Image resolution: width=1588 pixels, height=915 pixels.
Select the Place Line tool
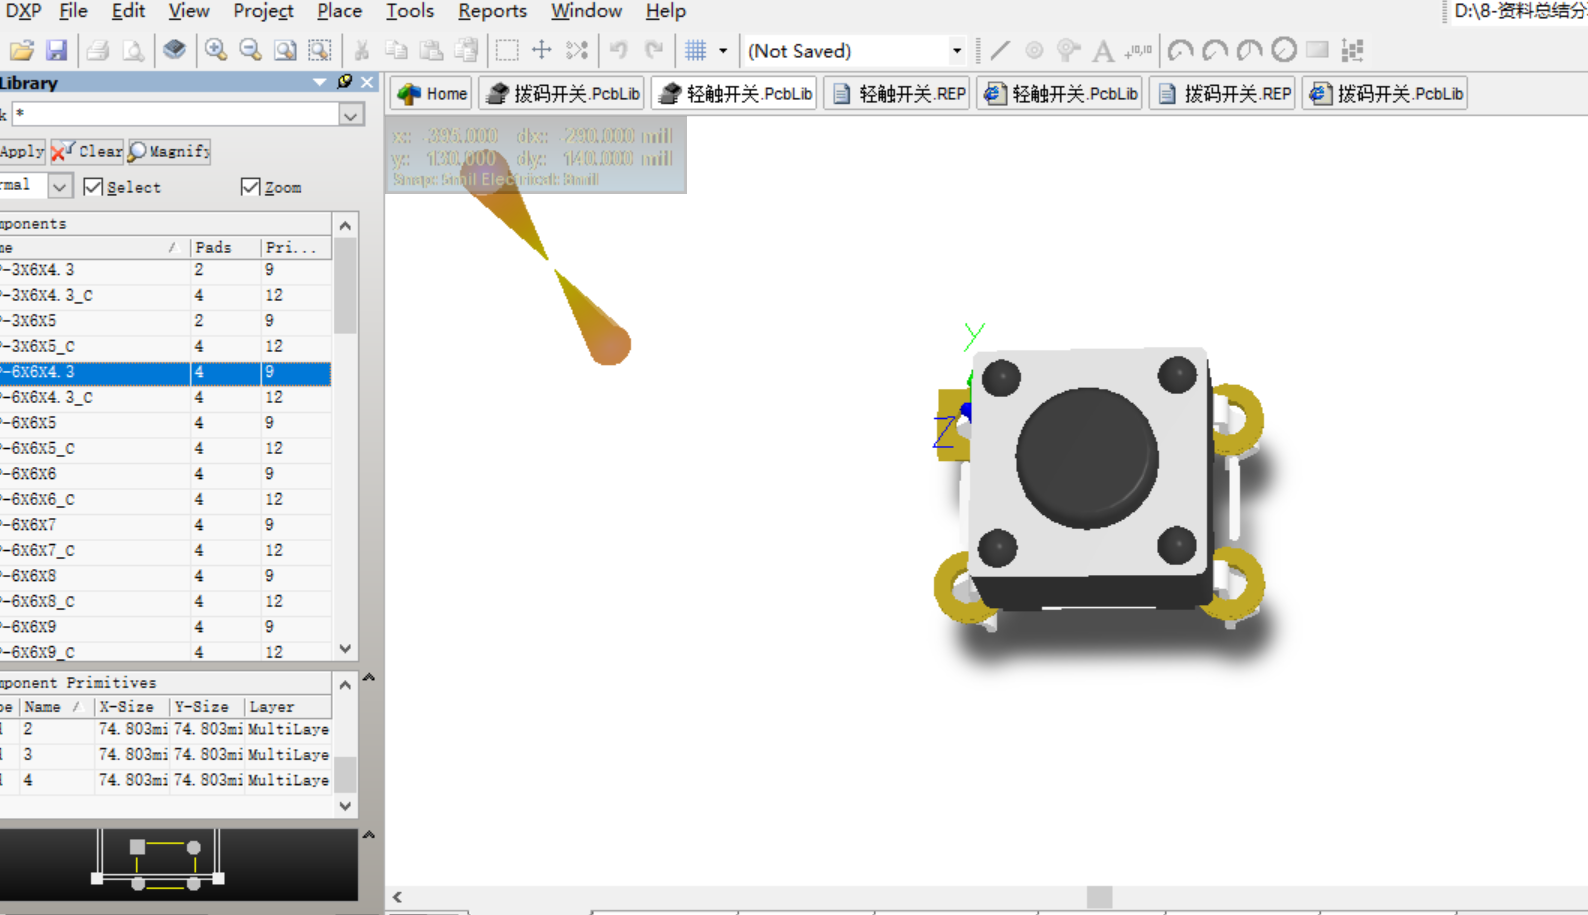coord(1000,50)
